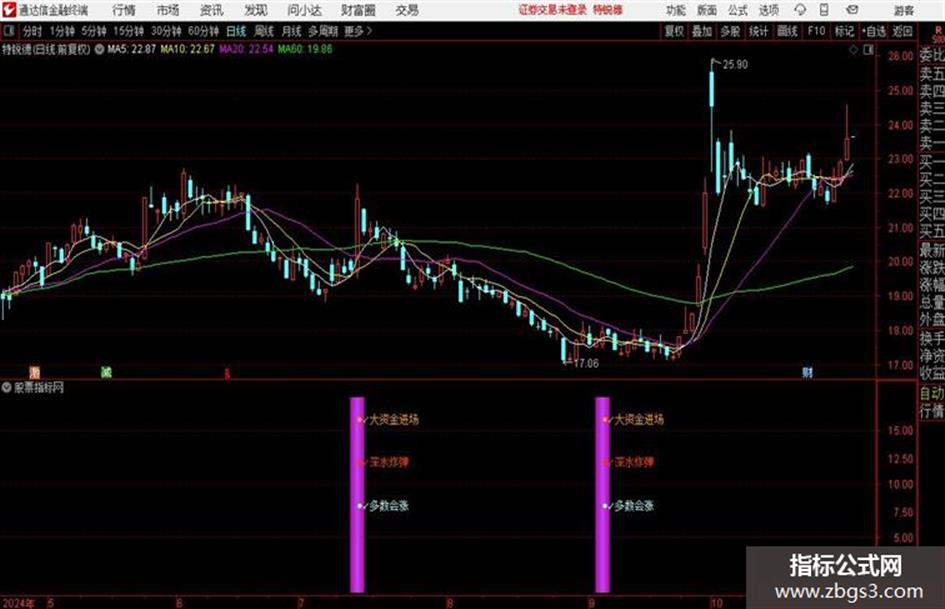Open the 发现 menu
Image resolution: width=945 pixels, height=609 pixels.
256,10
